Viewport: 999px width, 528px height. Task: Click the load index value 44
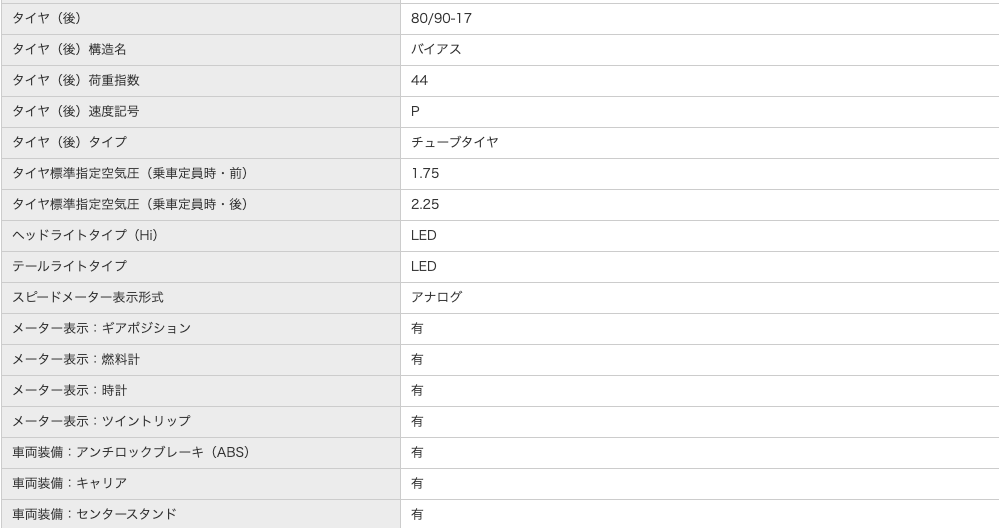pos(420,81)
